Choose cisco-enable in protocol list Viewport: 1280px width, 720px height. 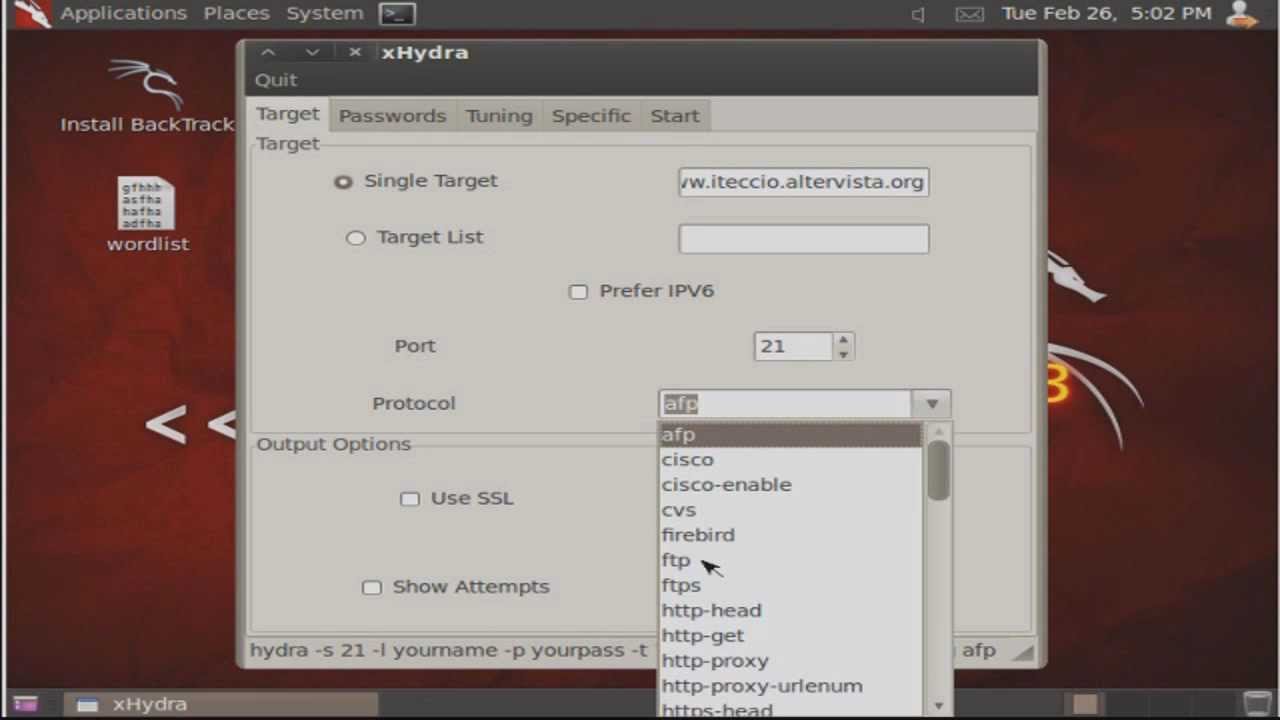click(790, 484)
